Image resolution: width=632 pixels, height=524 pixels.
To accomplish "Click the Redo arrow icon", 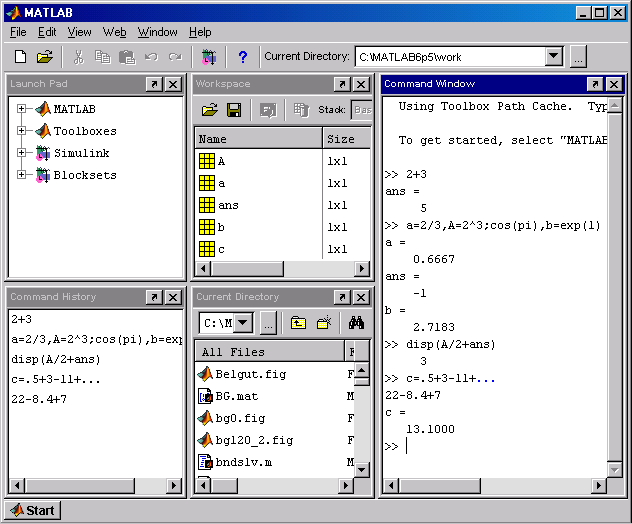I will point(175,57).
